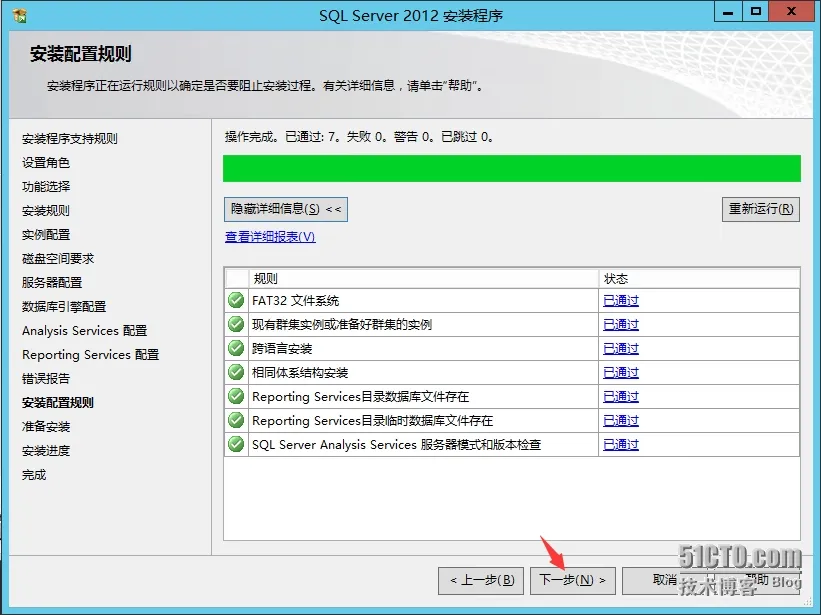821x615 pixels.
Task: Click the 规则 column header
Action: pyautogui.click(x=424, y=278)
